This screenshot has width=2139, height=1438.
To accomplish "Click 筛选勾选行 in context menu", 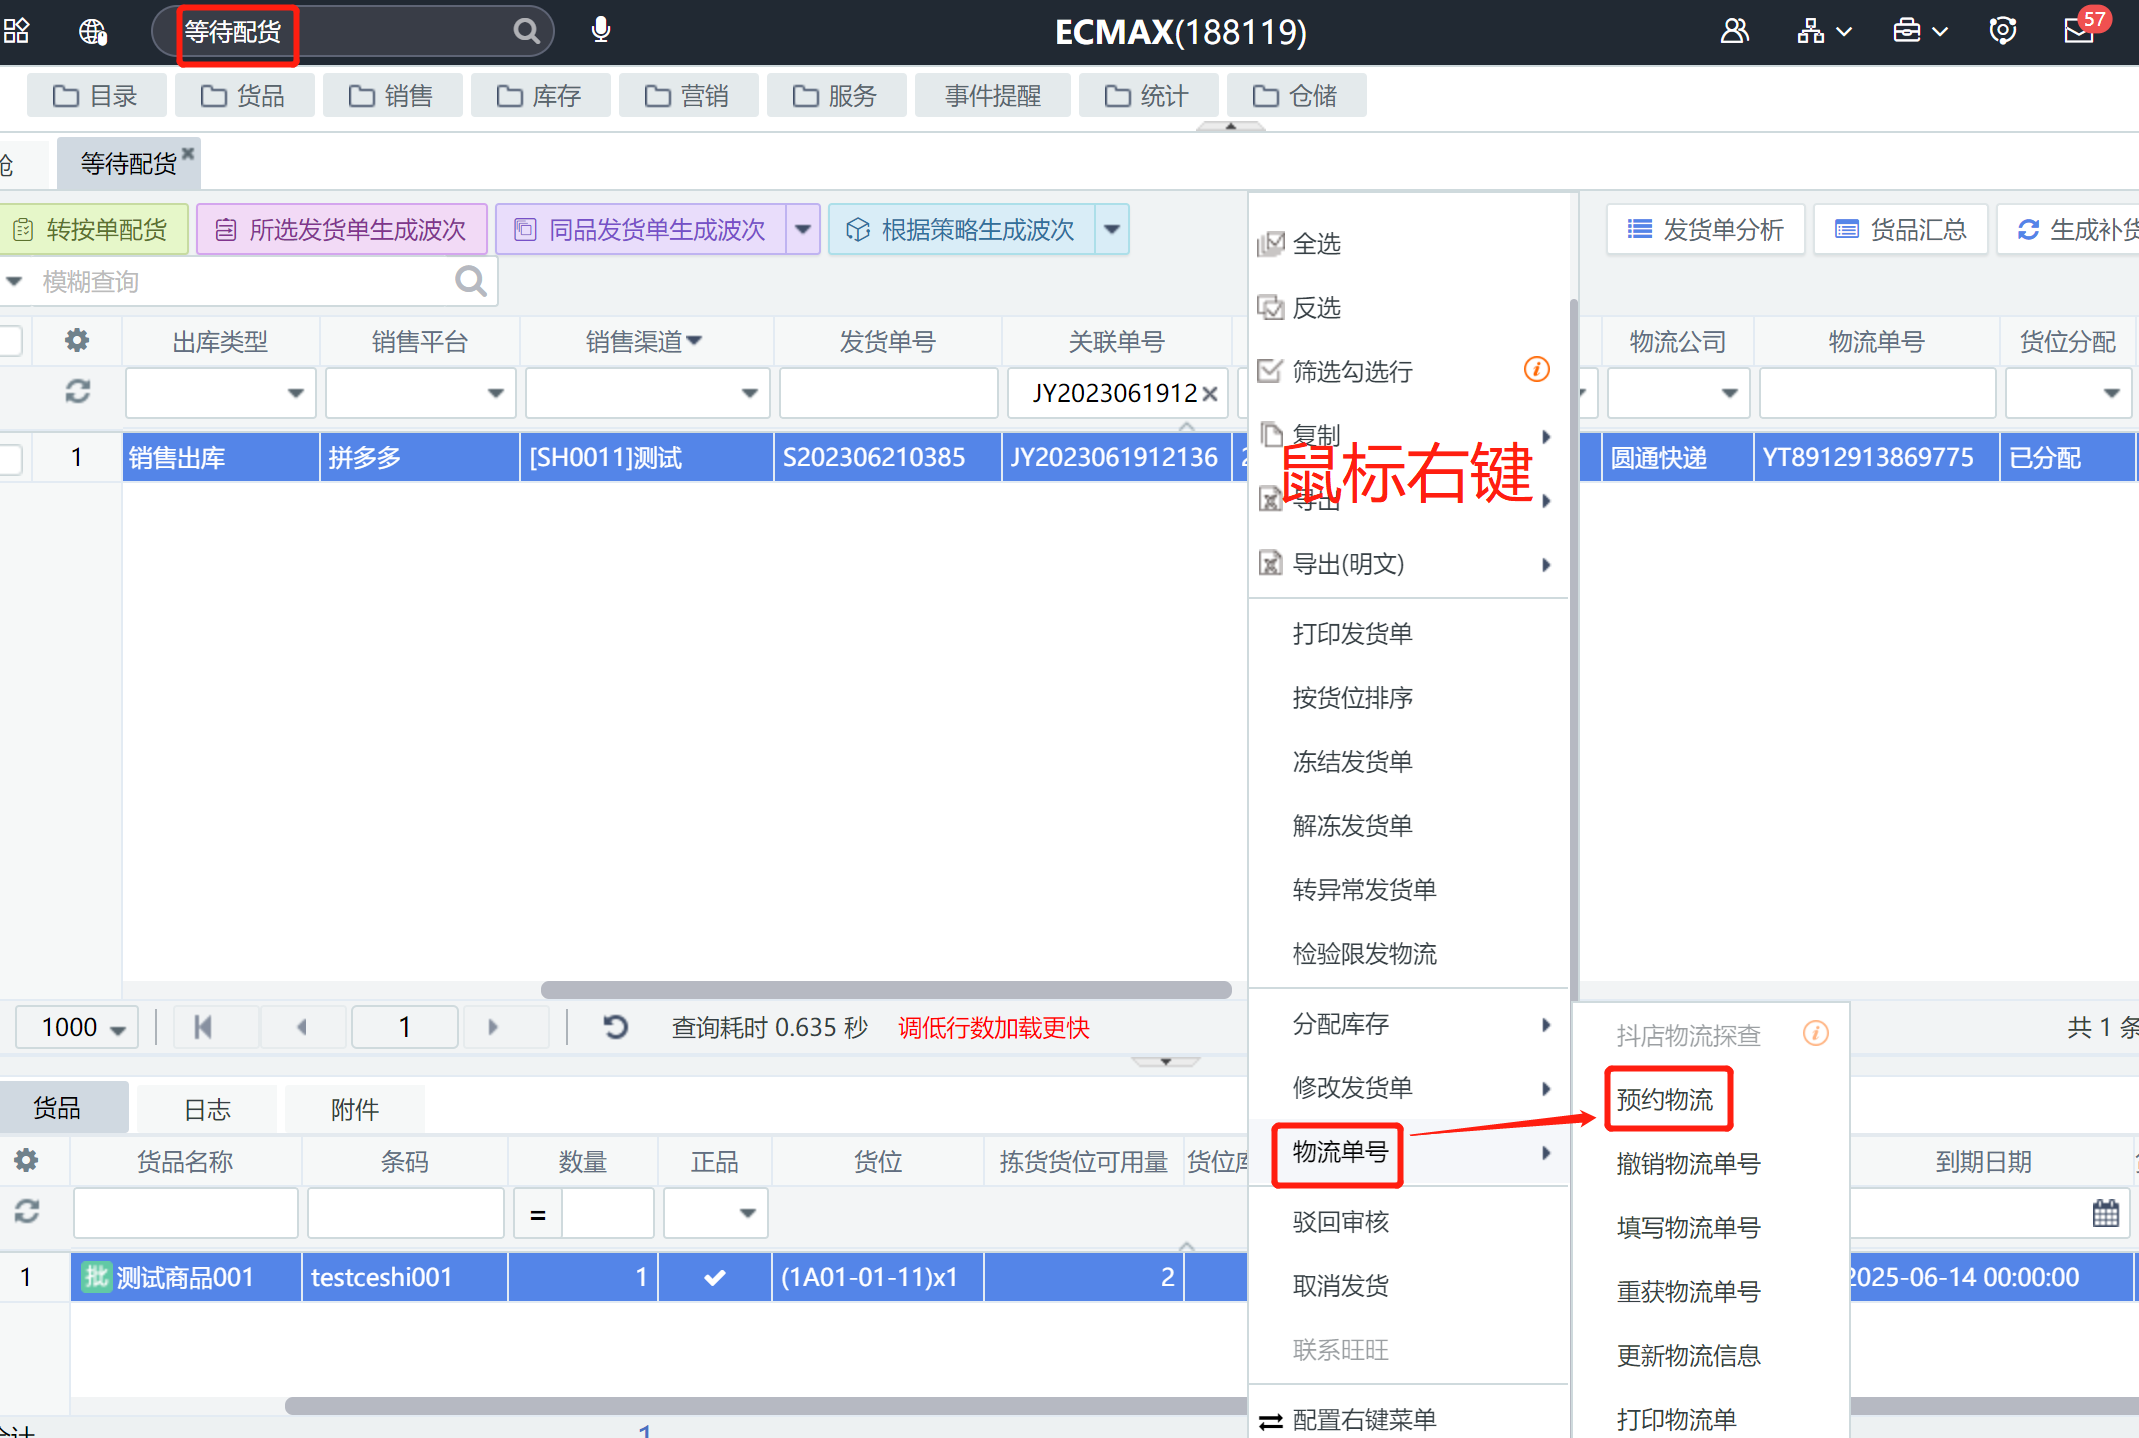I will coord(1352,371).
